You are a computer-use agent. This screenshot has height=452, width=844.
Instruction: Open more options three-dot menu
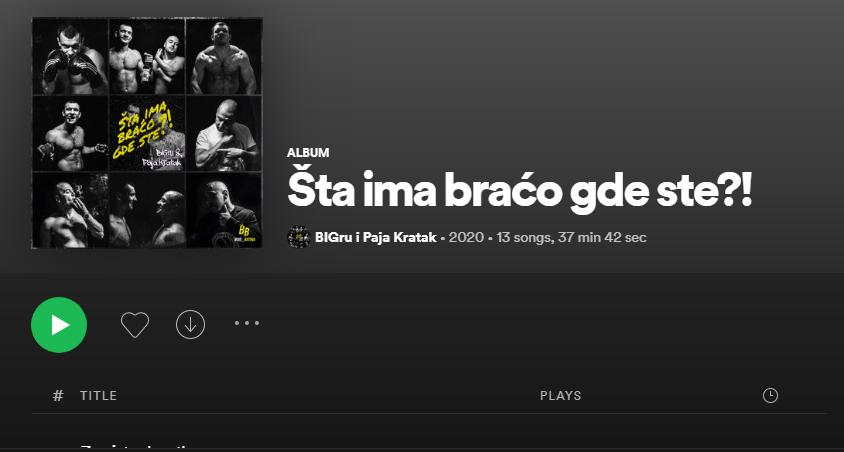247,323
